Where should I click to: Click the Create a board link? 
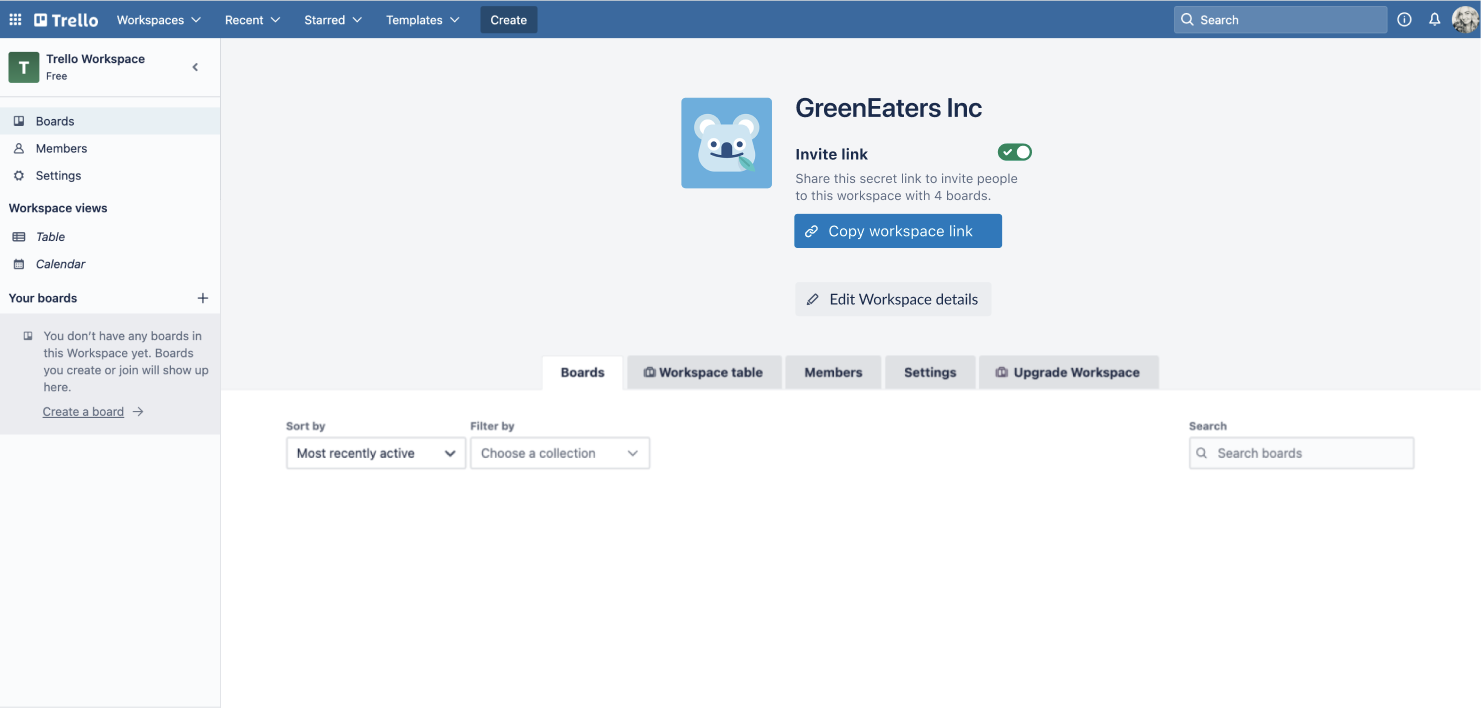[x=83, y=411]
